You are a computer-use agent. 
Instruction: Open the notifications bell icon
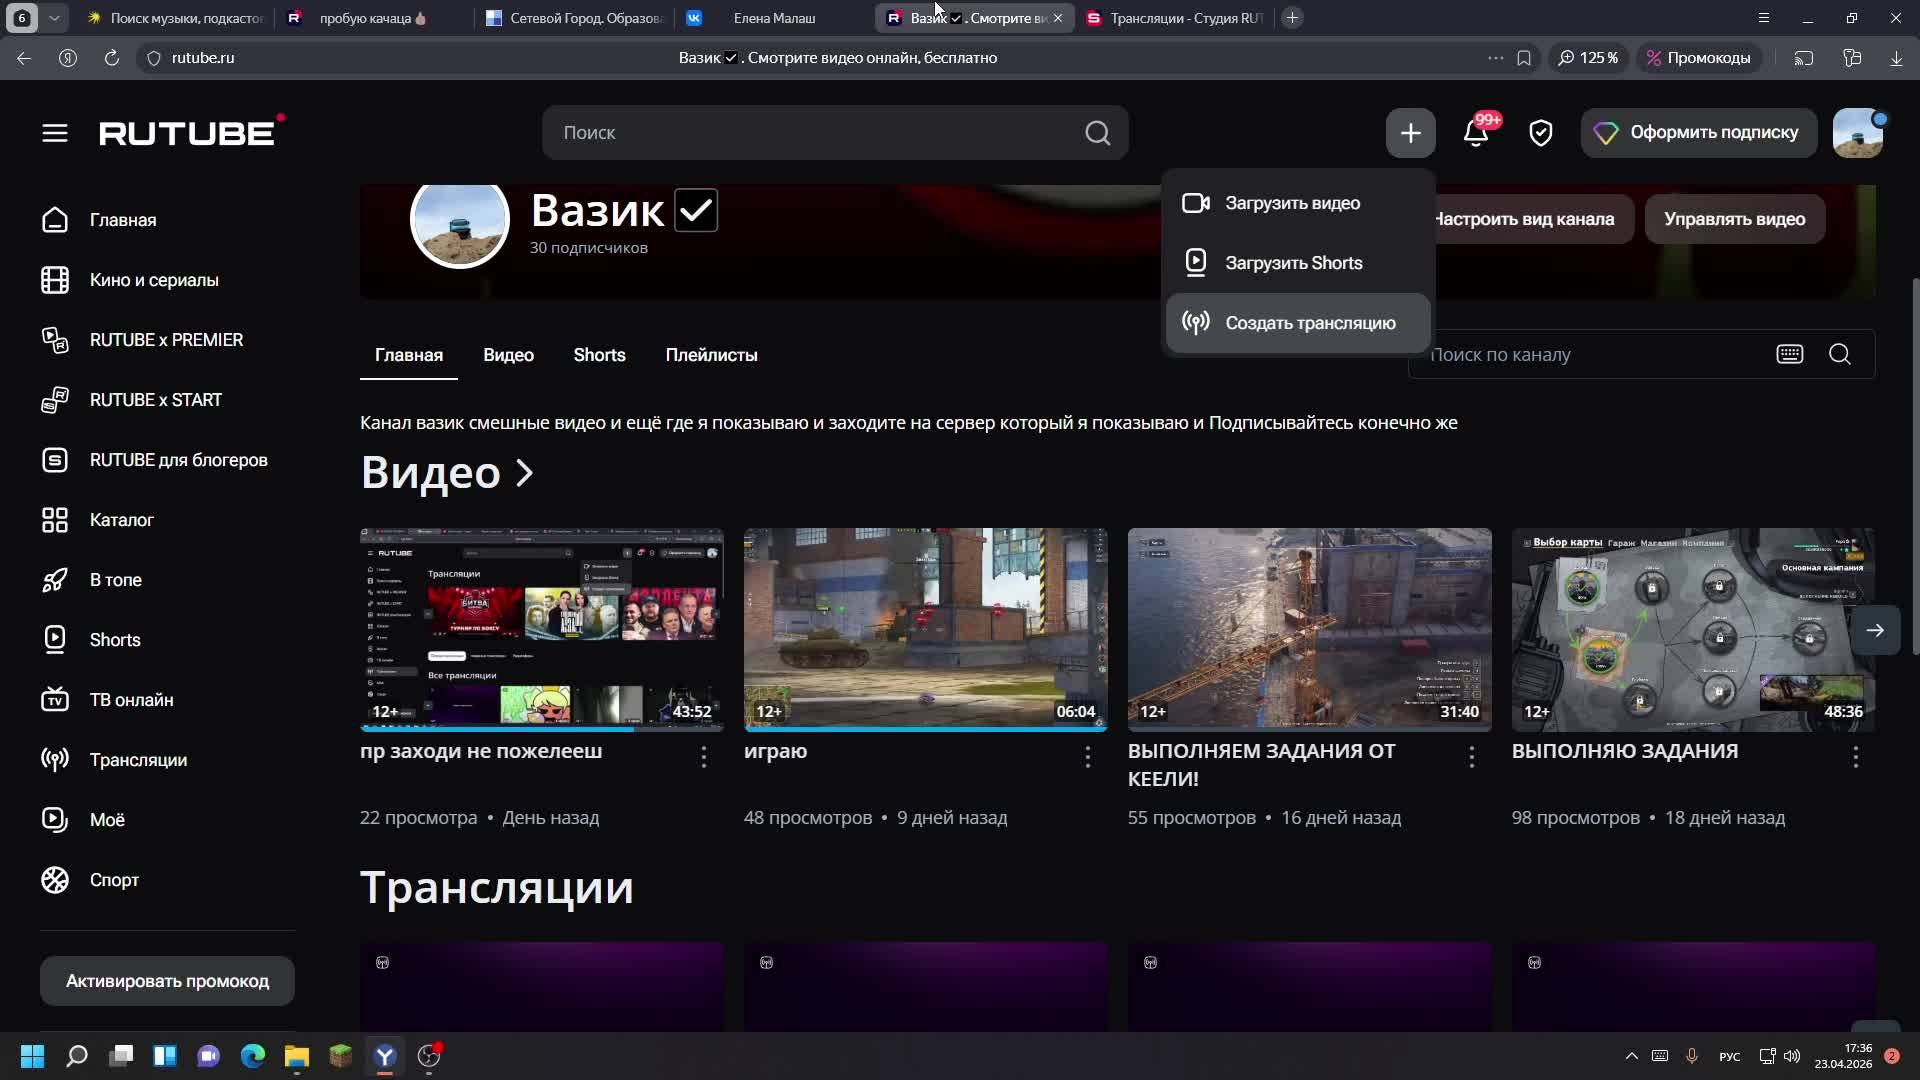[1476, 133]
